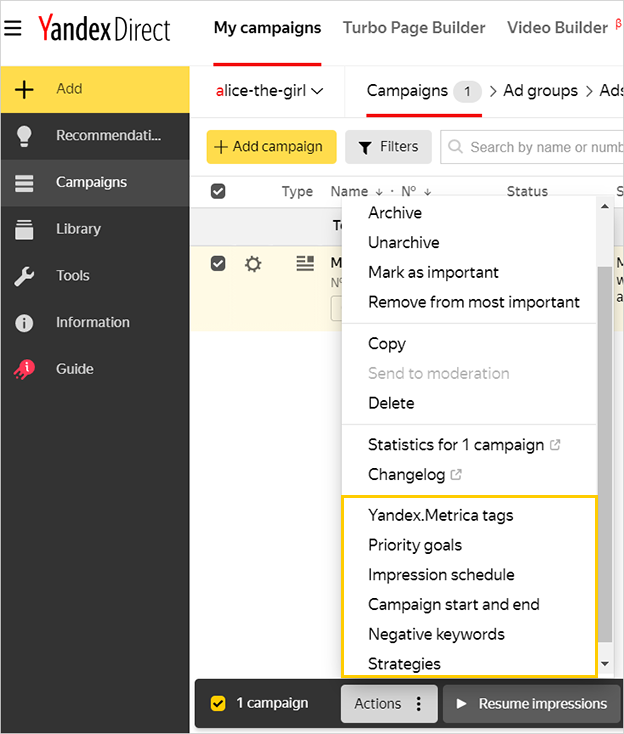The width and height of the screenshot is (624, 734).
Task: Click the plus icon next to Add
Action: tap(24, 89)
